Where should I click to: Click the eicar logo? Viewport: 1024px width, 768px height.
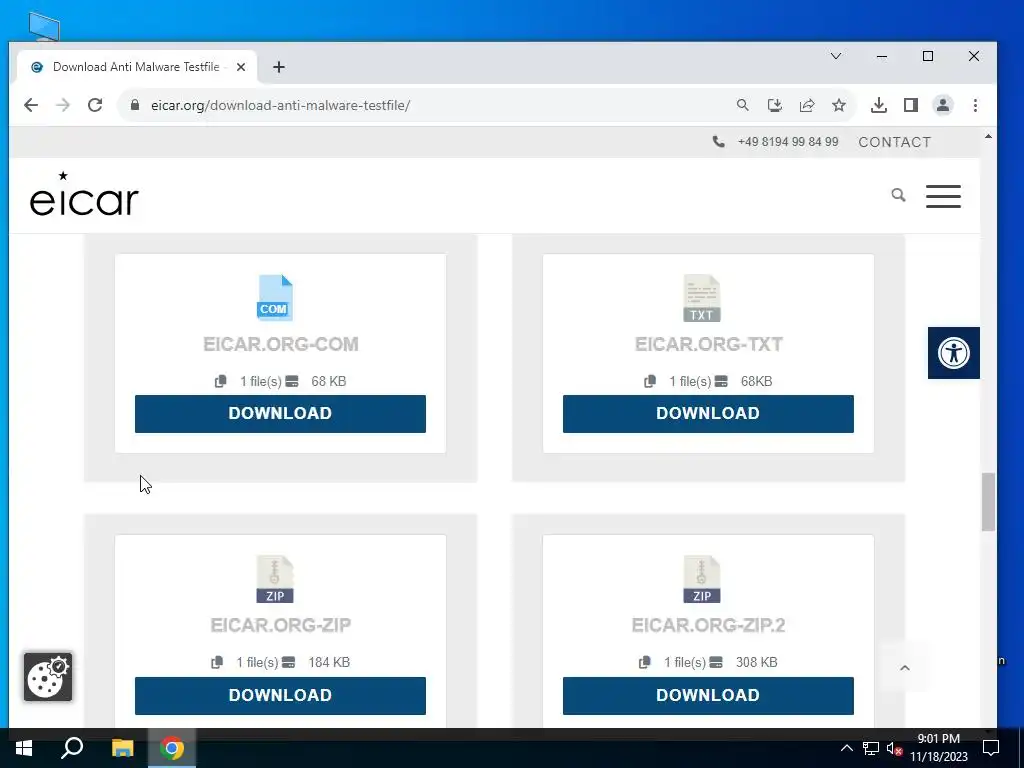84,194
